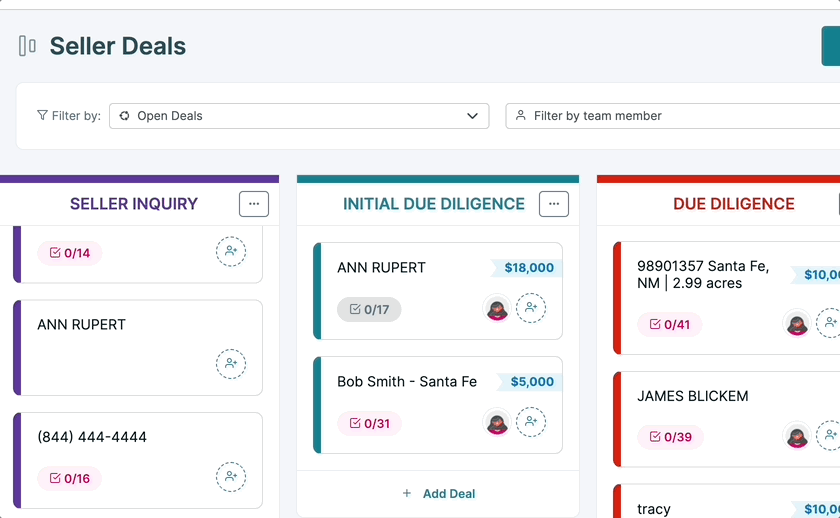The image size is (840, 518).
Task: Click Add Deal in Initial Due Diligence
Action: click(x=438, y=494)
